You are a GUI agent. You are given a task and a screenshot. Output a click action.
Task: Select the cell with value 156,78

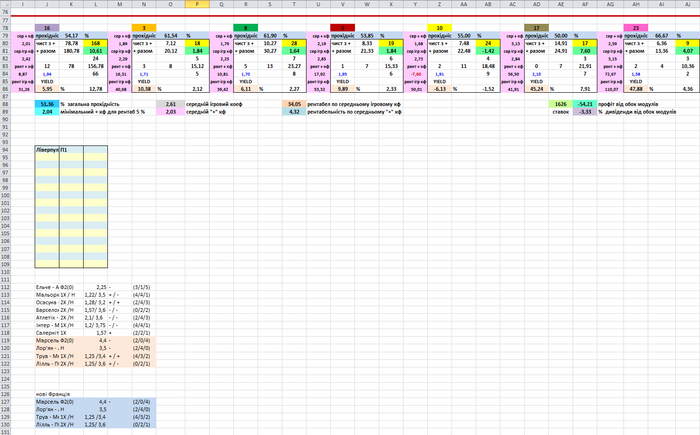pos(95,66)
